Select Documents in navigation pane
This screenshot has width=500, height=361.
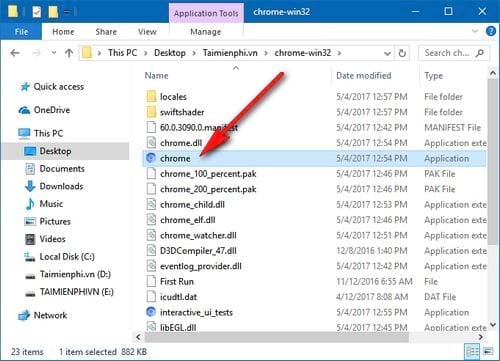[62, 169]
